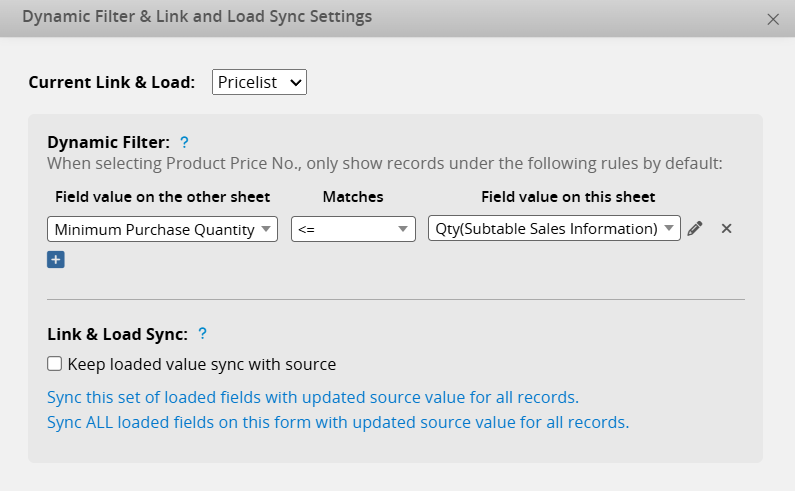Image resolution: width=795 pixels, height=491 pixels.
Task: Enable Keep loaded value sync with source checkbox
Action: 55,364
